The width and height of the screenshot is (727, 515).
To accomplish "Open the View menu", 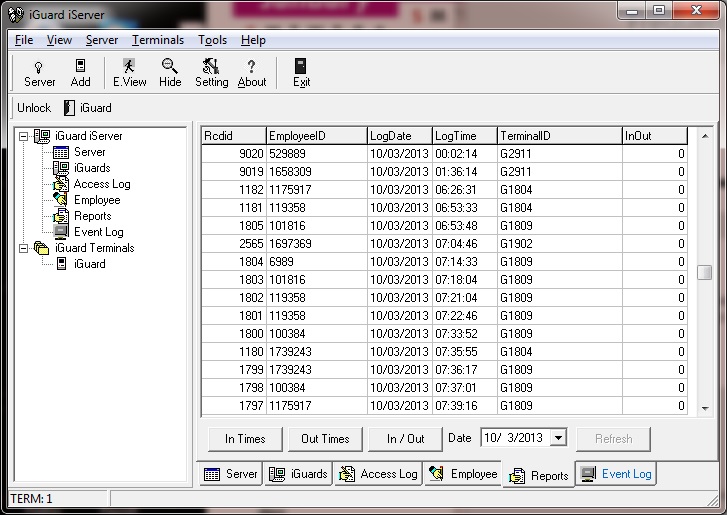I will tap(59, 40).
